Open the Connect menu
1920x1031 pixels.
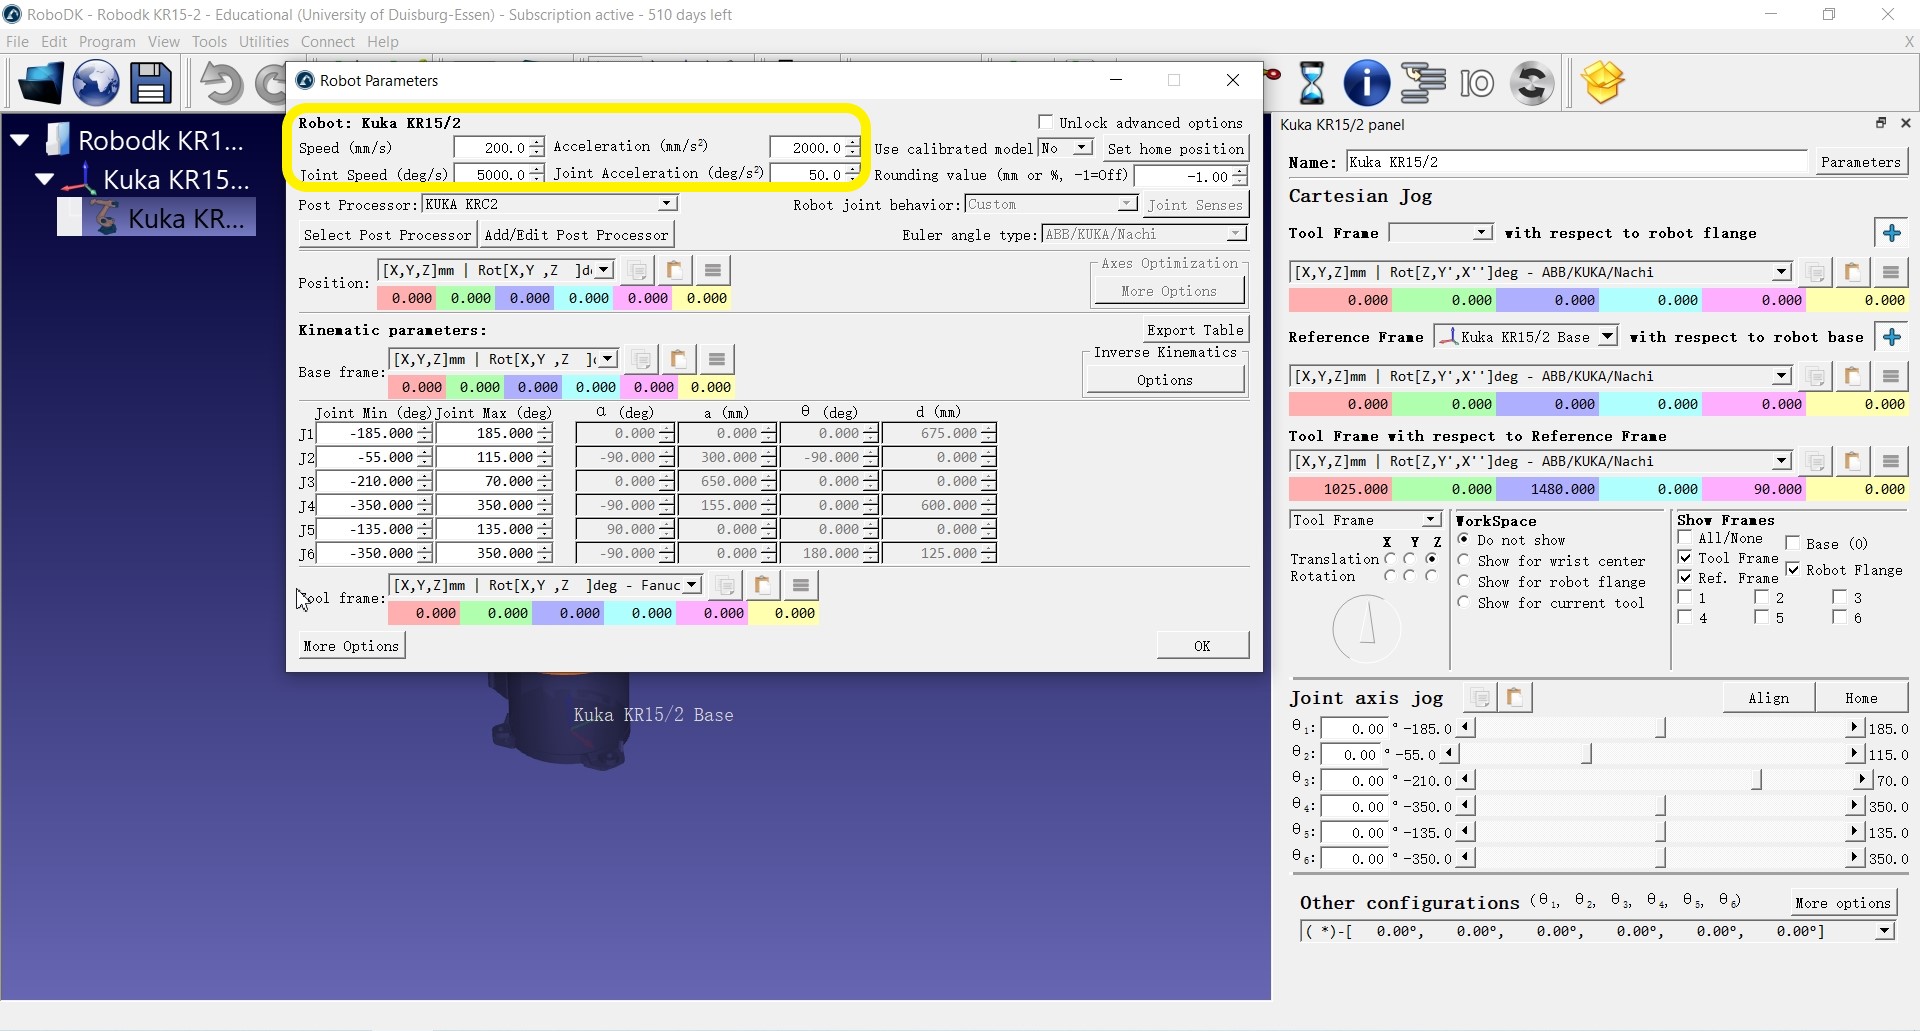(327, 42)
